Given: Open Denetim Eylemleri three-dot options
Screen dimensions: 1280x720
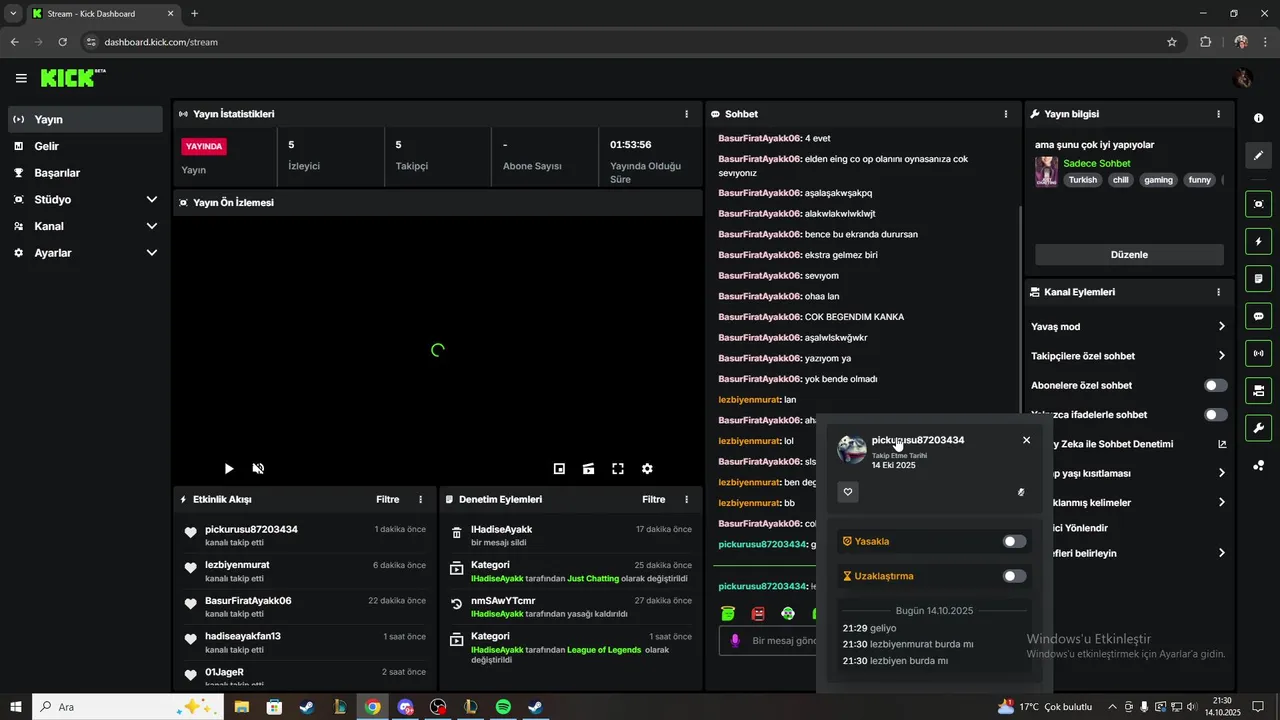Looking at the screenshot, I should coord(686,499).
